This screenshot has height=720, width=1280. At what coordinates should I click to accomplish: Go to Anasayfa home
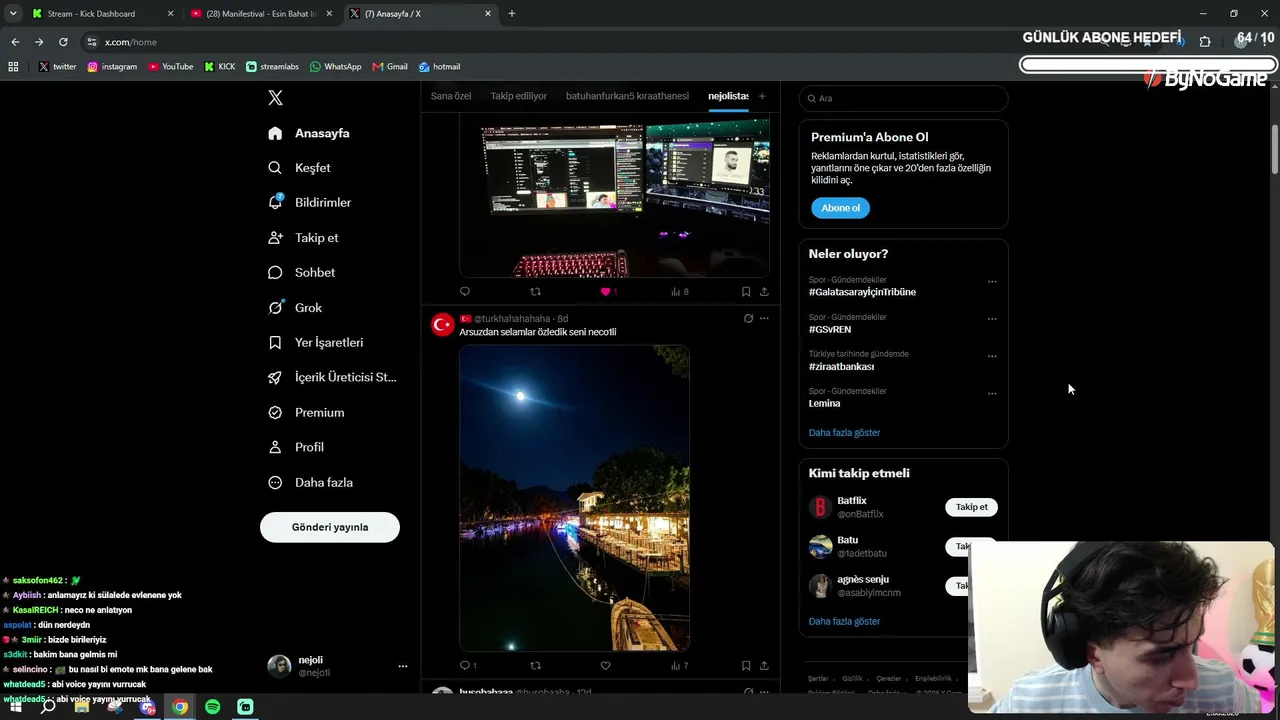(x=309, y=133)
